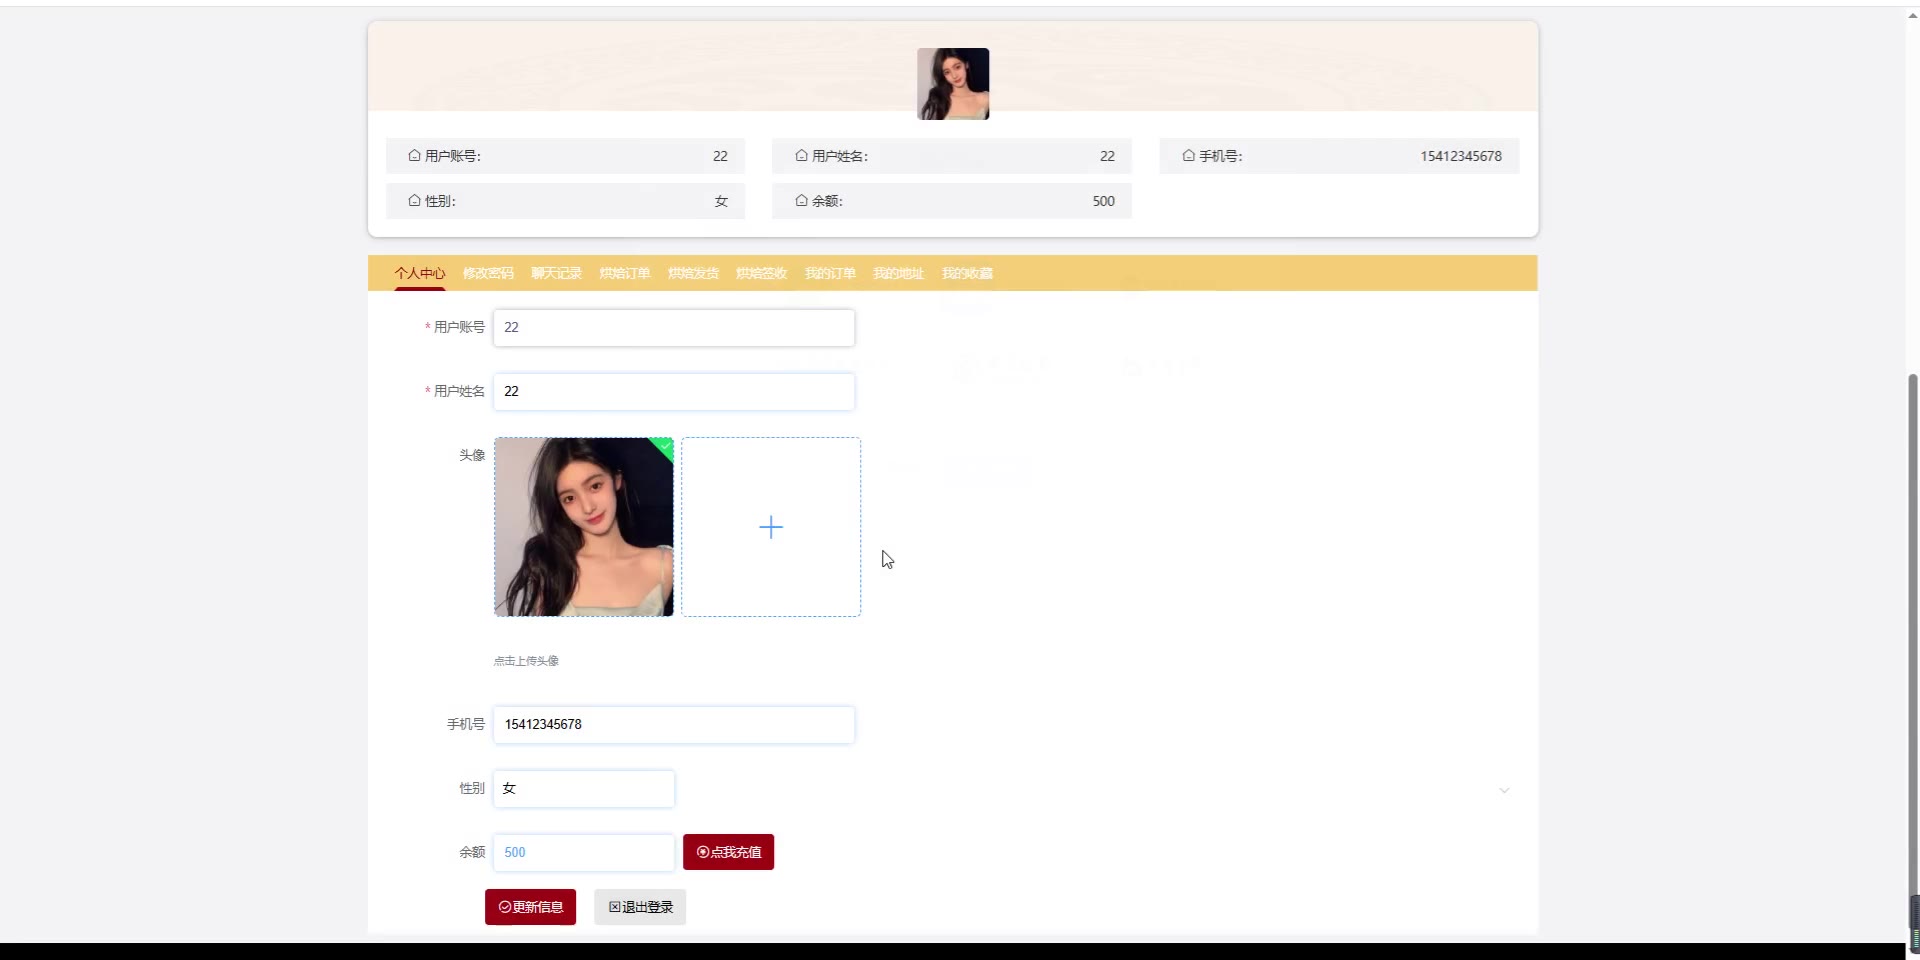1920x960 pixels.
Task: Focus the 手机号 input field
Action: (x=674, y=725)
